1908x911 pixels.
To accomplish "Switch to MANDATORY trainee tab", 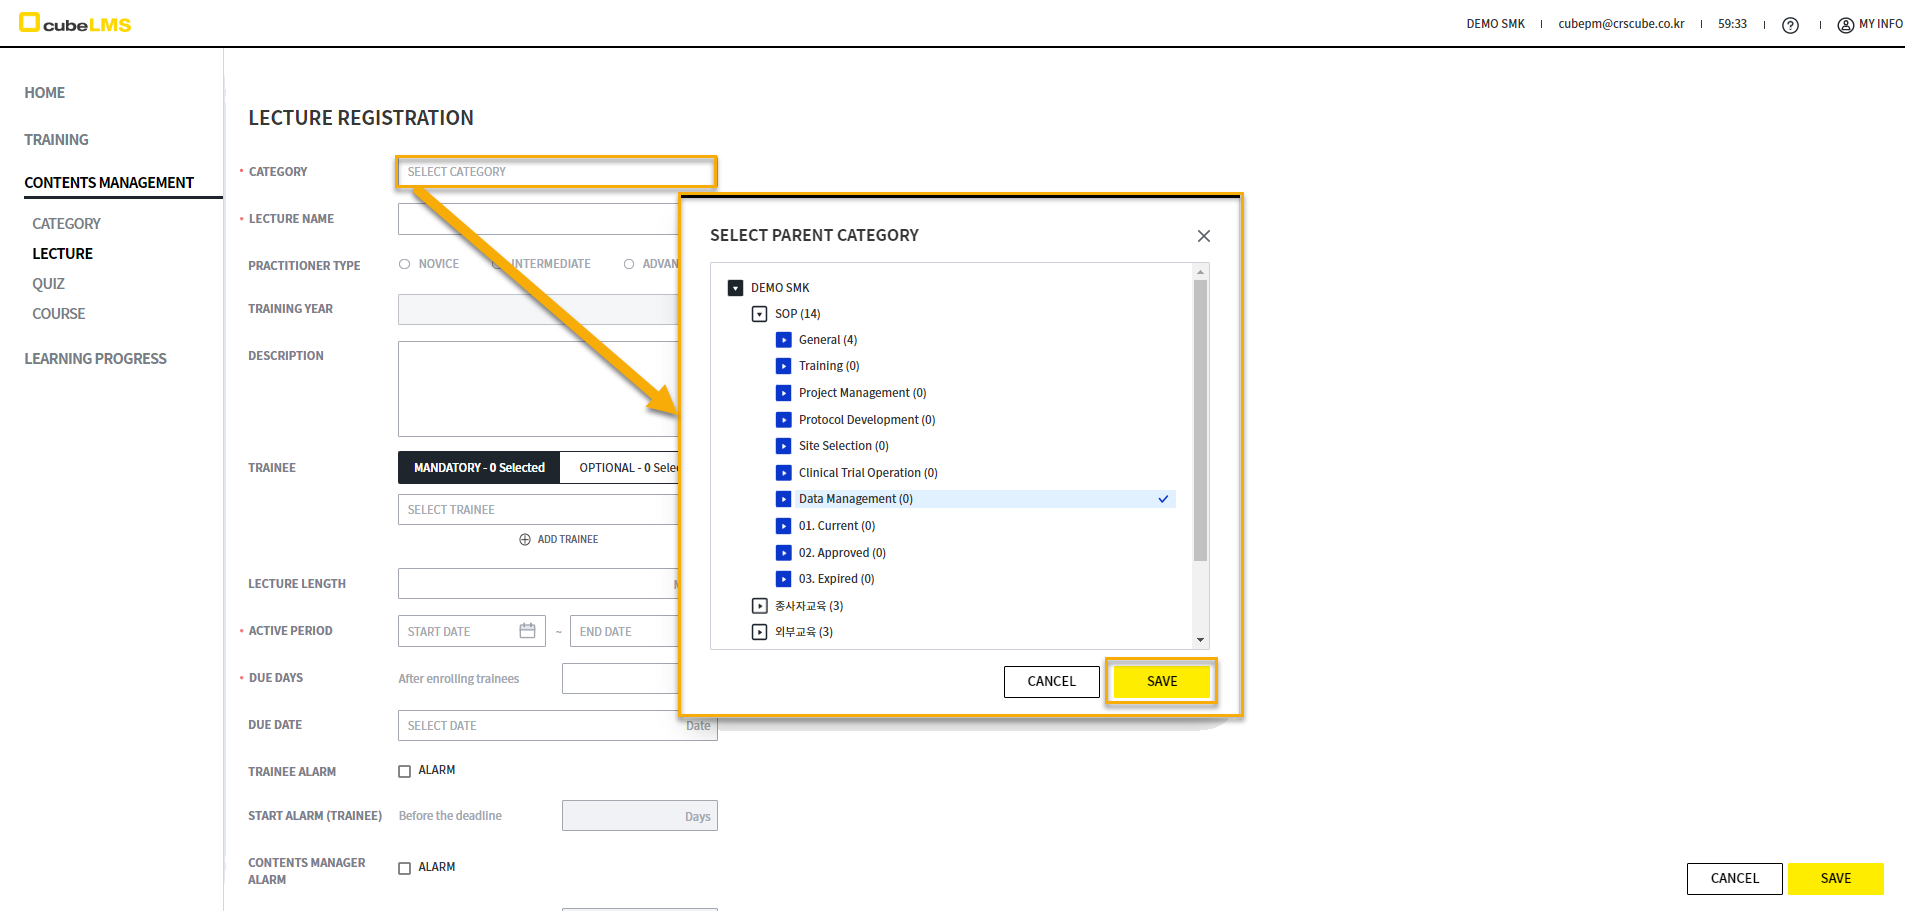I will (479, 468).
